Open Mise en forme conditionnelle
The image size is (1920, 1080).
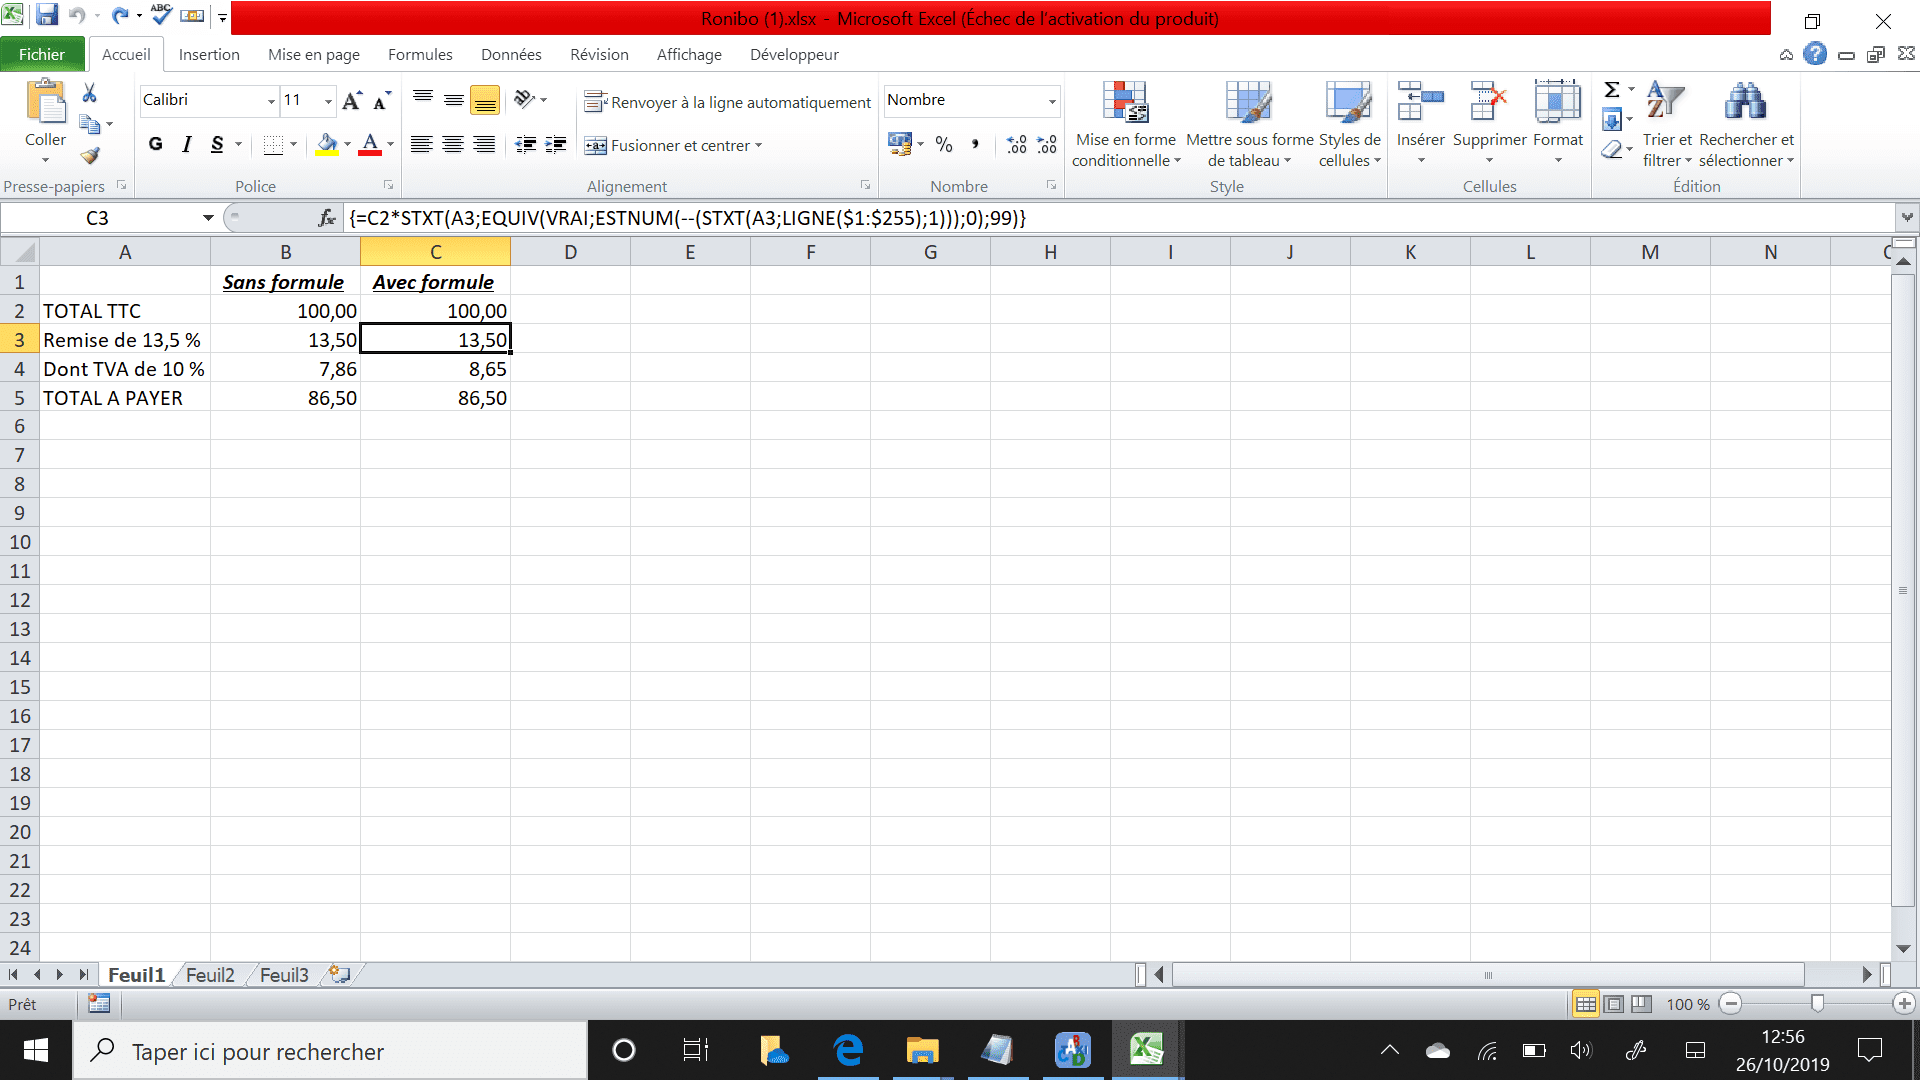1125,125
